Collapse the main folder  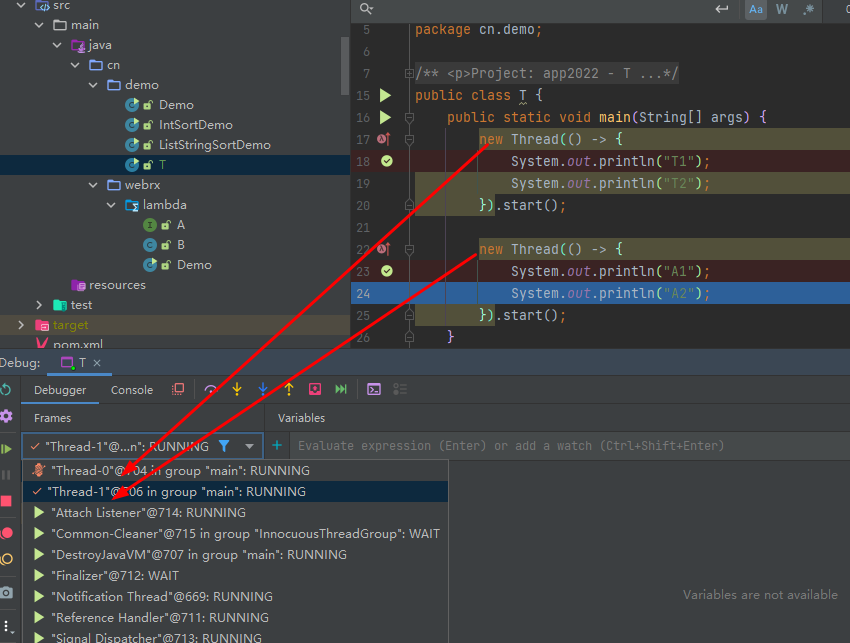pyautogui.click(x=39, y=25)
